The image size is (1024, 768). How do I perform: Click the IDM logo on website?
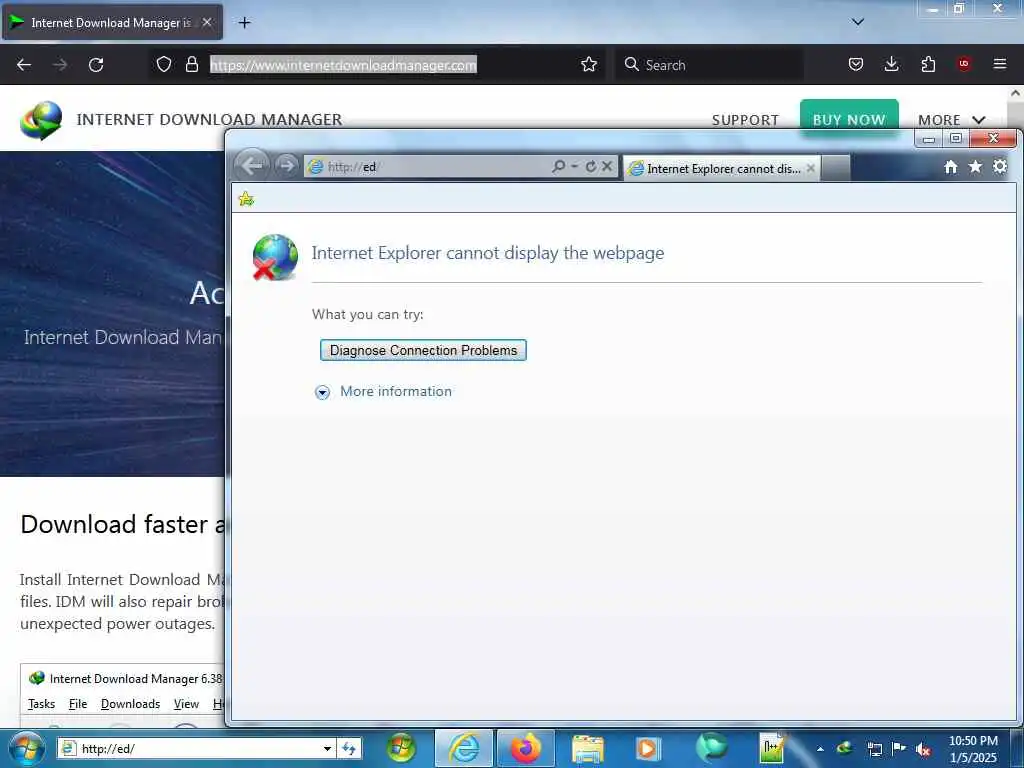click(x=40, y=120)
